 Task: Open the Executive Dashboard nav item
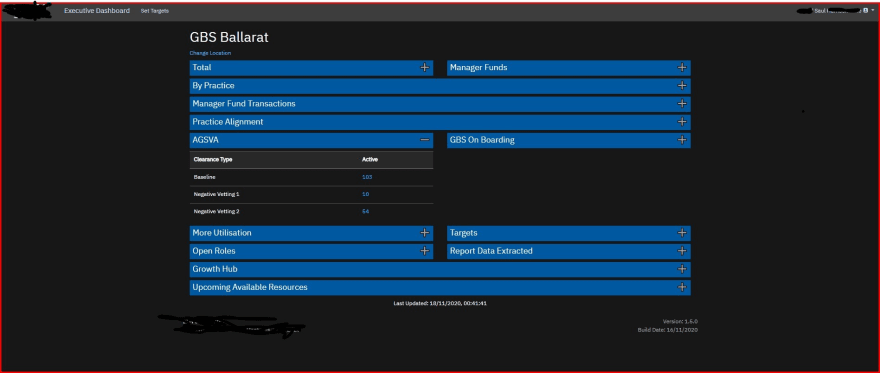[x=97, y=11]
